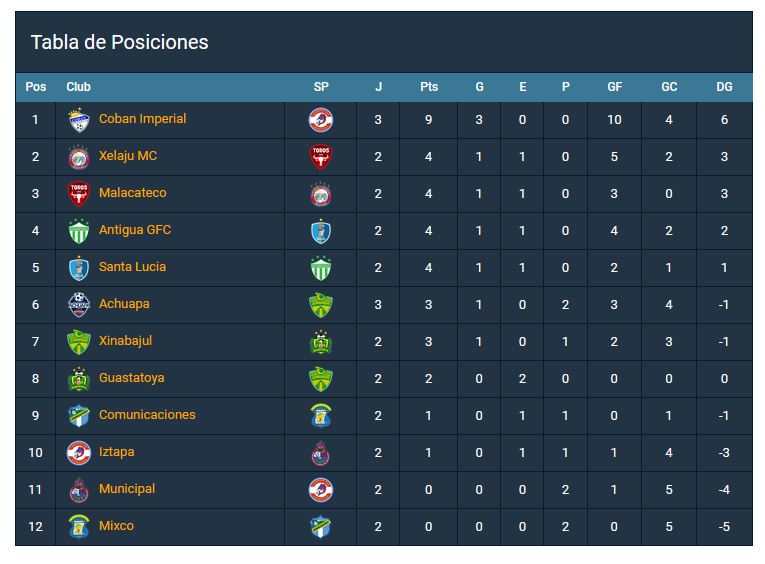Click the Malacateco Toros crest beside its name

click(79, 194)
